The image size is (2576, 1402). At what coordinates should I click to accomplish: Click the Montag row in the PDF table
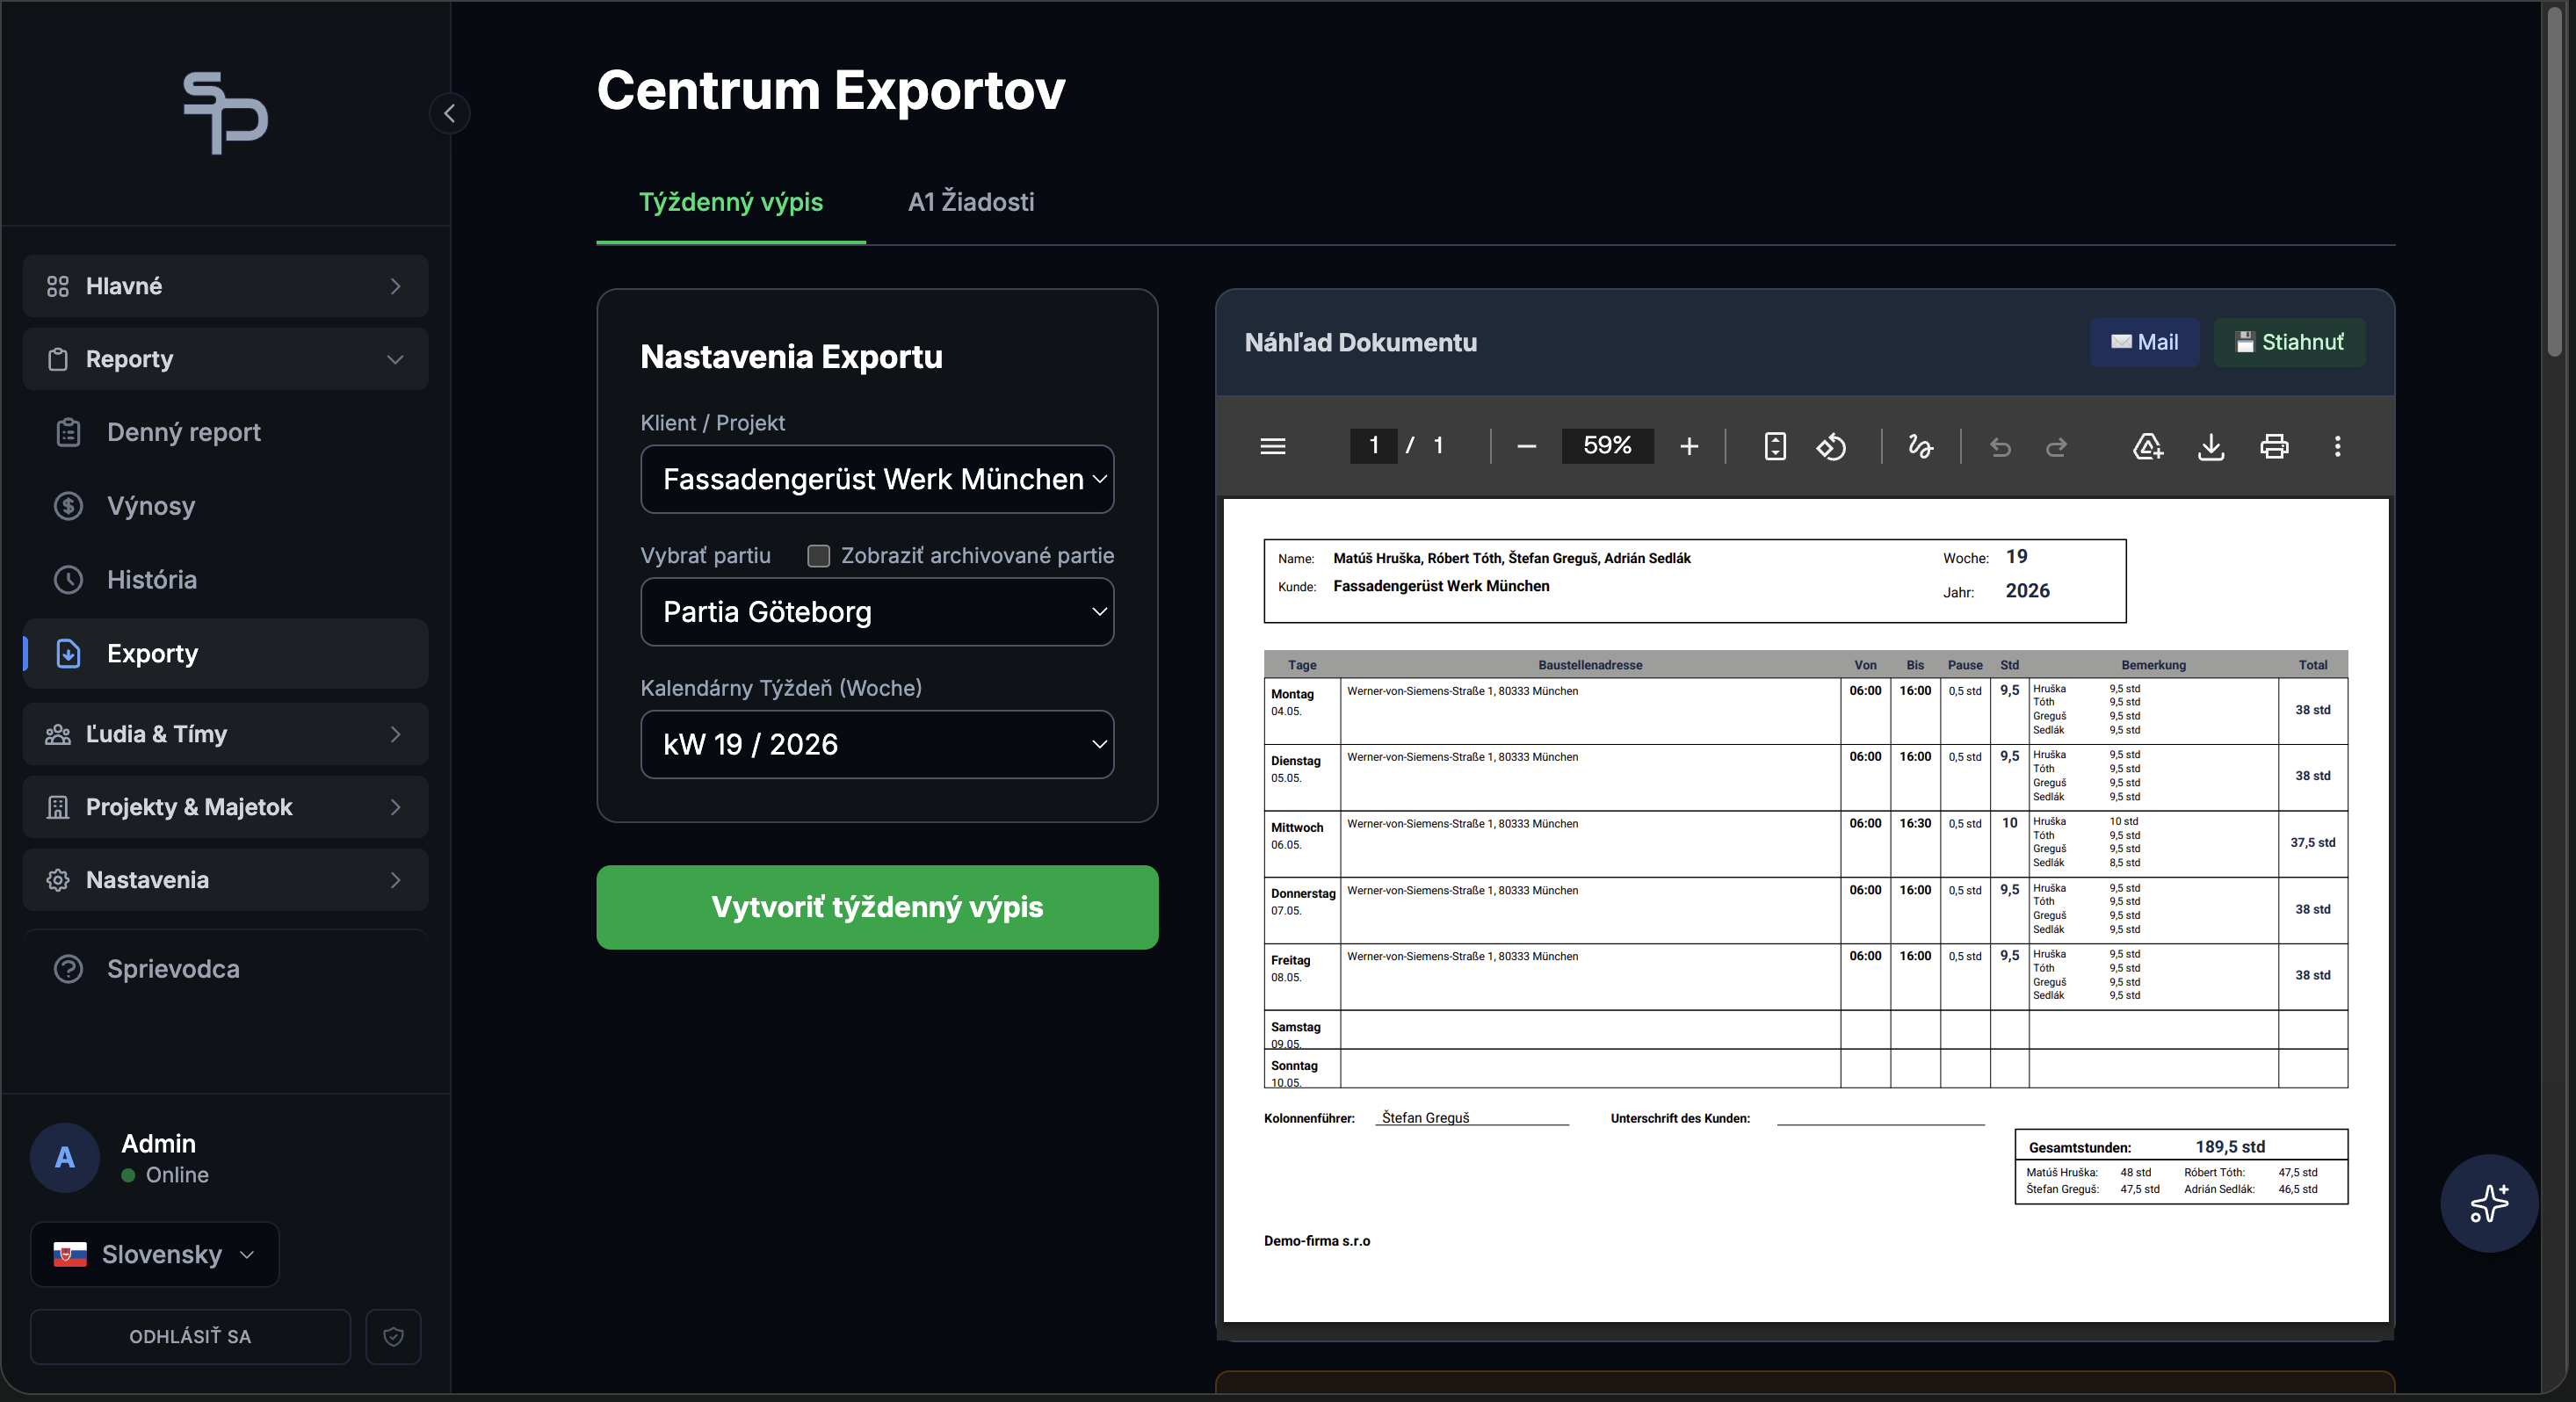coord(1805,711)
